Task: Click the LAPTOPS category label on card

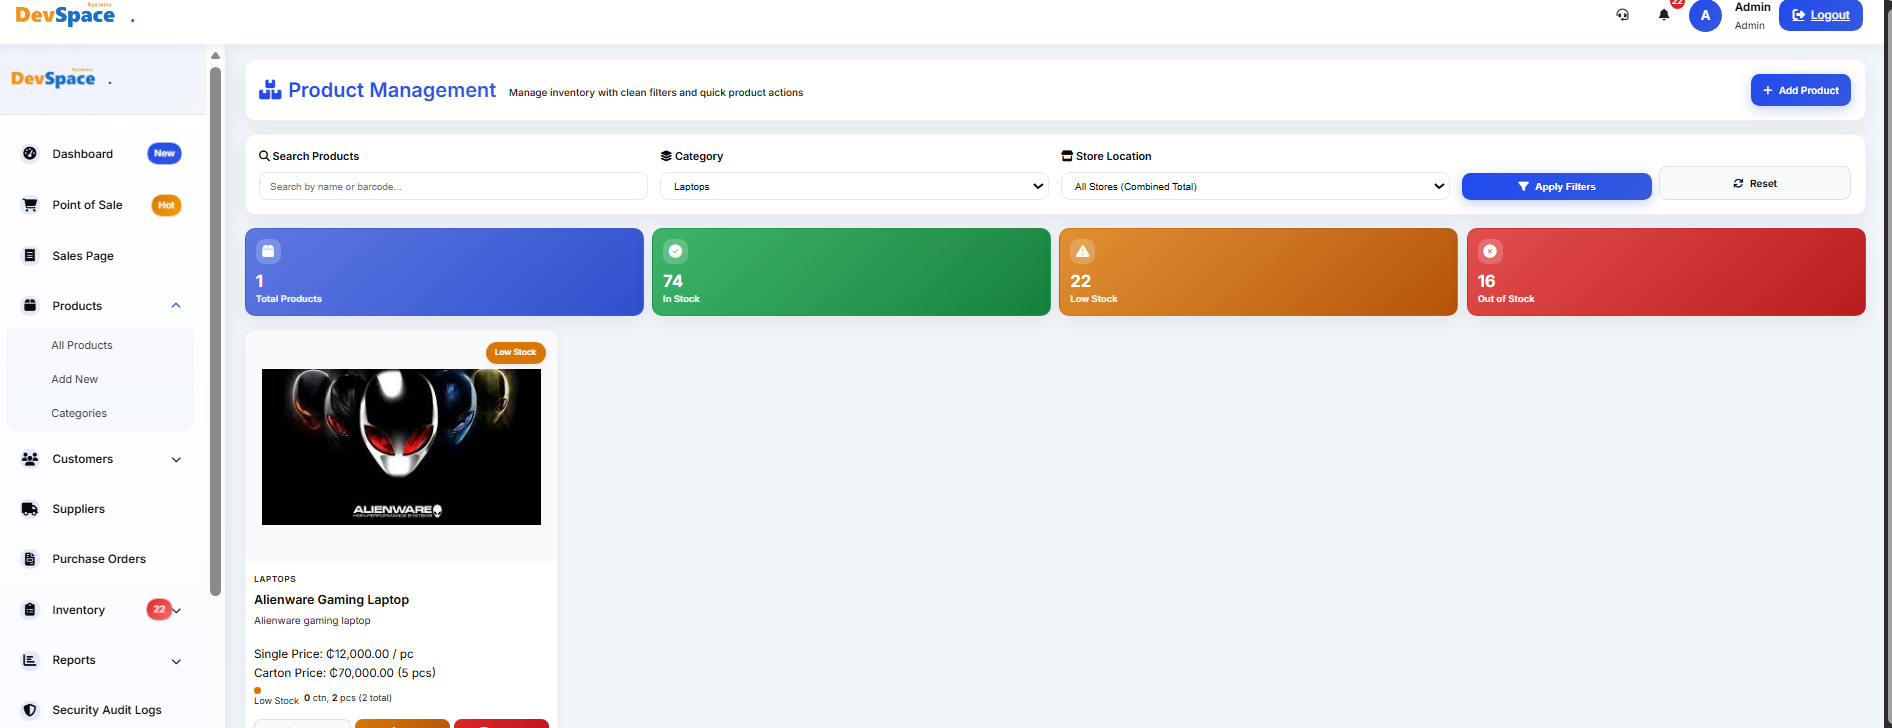Action: tap(275, 579)
